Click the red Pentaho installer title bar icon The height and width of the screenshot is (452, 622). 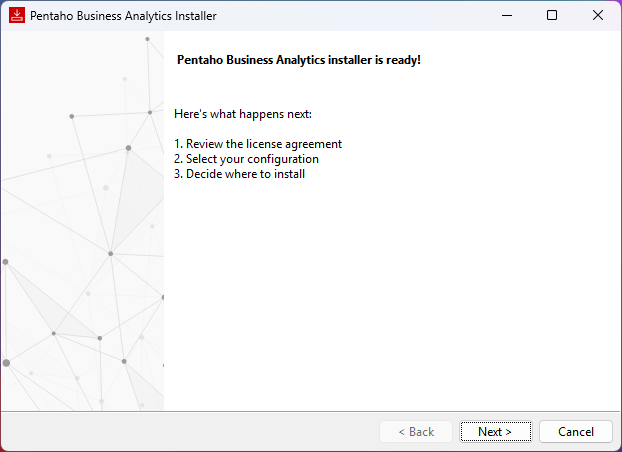[16, 16]
